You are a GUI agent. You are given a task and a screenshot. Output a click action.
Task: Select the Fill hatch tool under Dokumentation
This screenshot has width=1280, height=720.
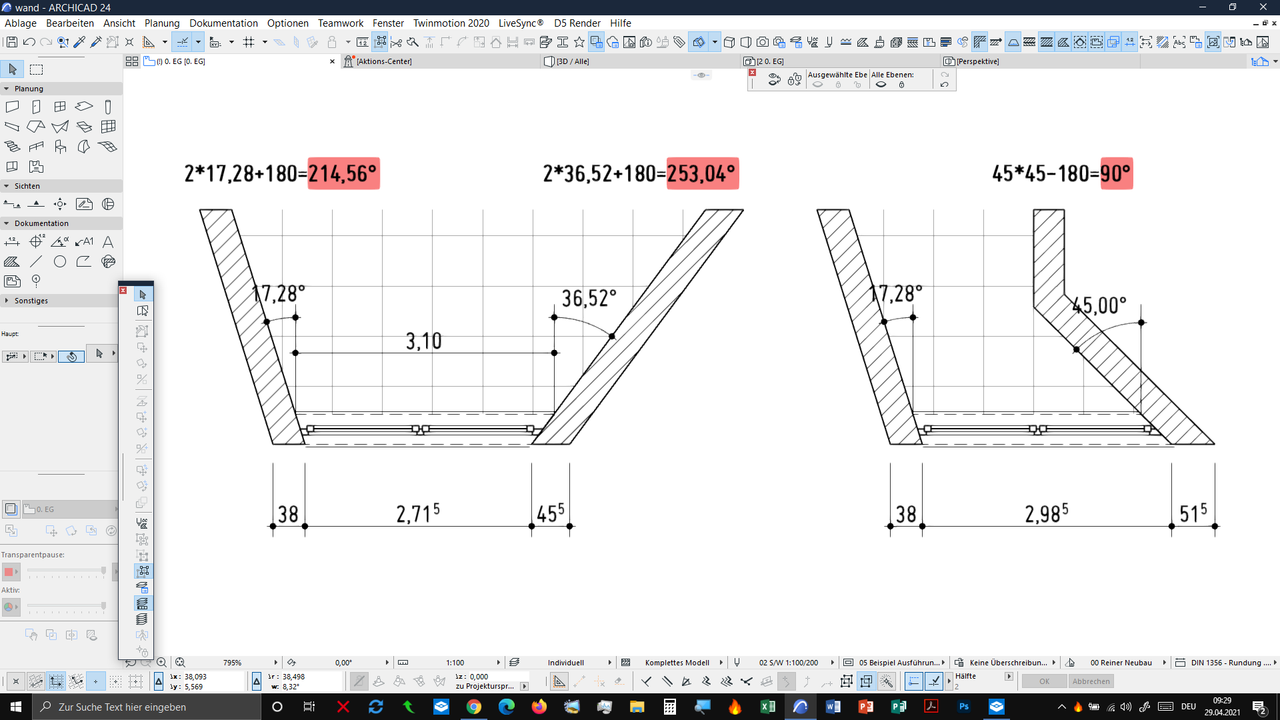(x=12, y=262)
